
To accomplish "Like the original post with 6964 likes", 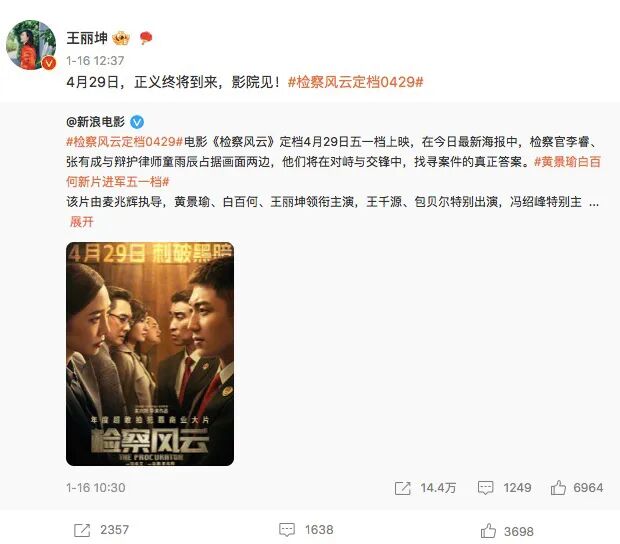I will tap(558, 488).
